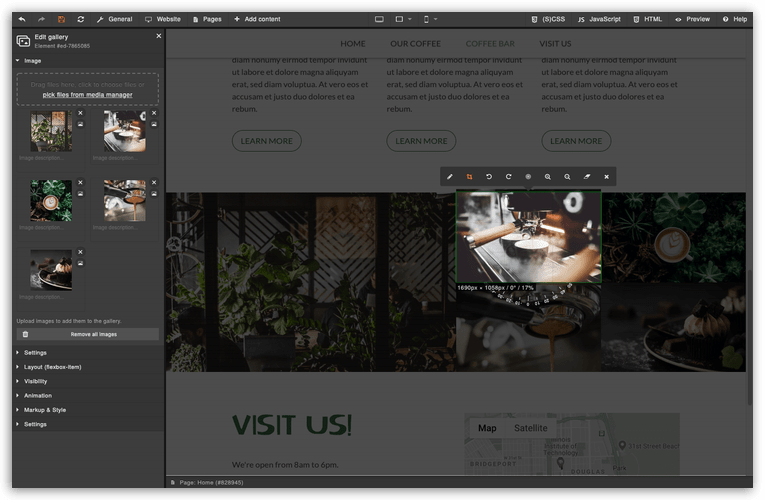Click the focus point circle icon
Screen dimensions: 765x500
[x=528, y=177]
